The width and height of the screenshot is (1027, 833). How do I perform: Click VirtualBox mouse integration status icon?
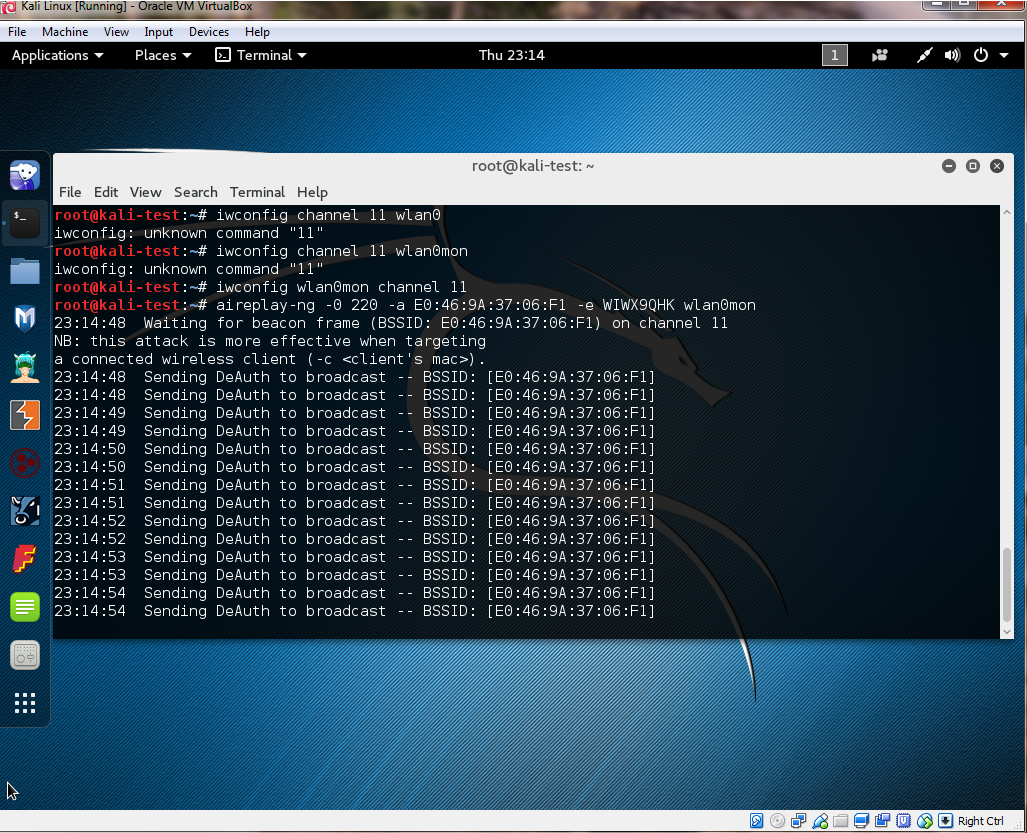click(x=924, y=821)
